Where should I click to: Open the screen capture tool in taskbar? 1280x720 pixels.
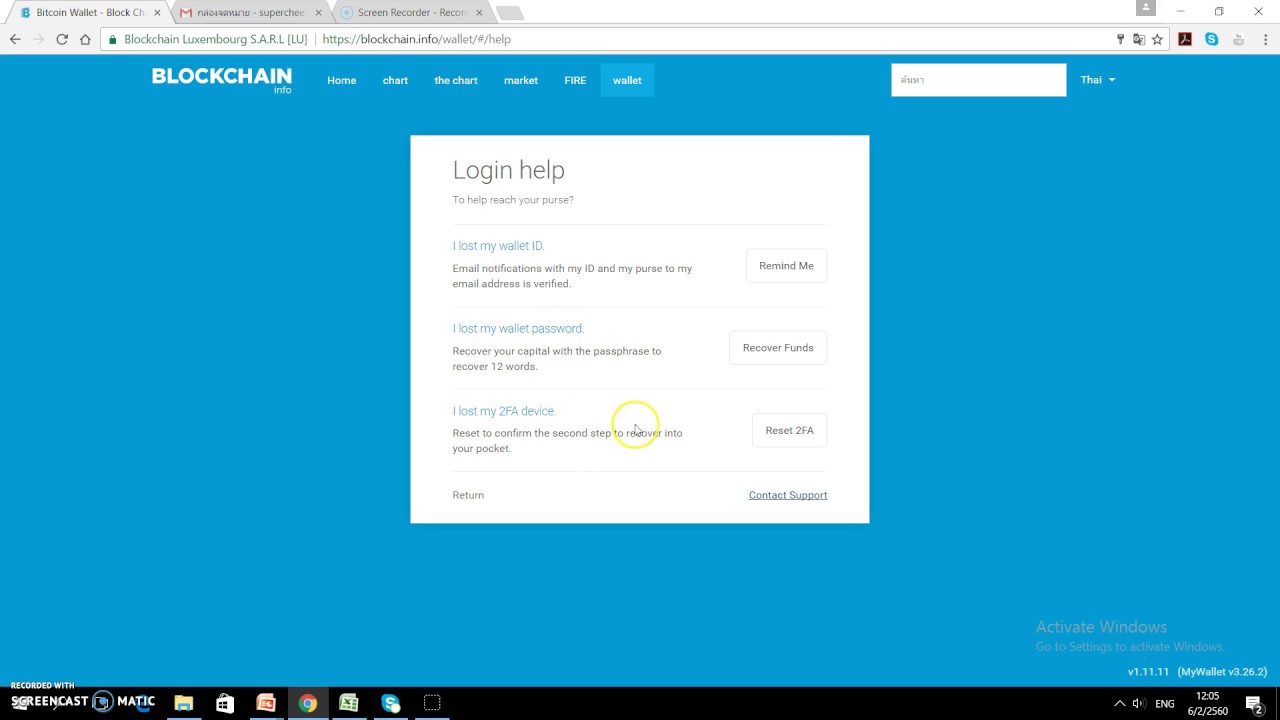[432, 703]
